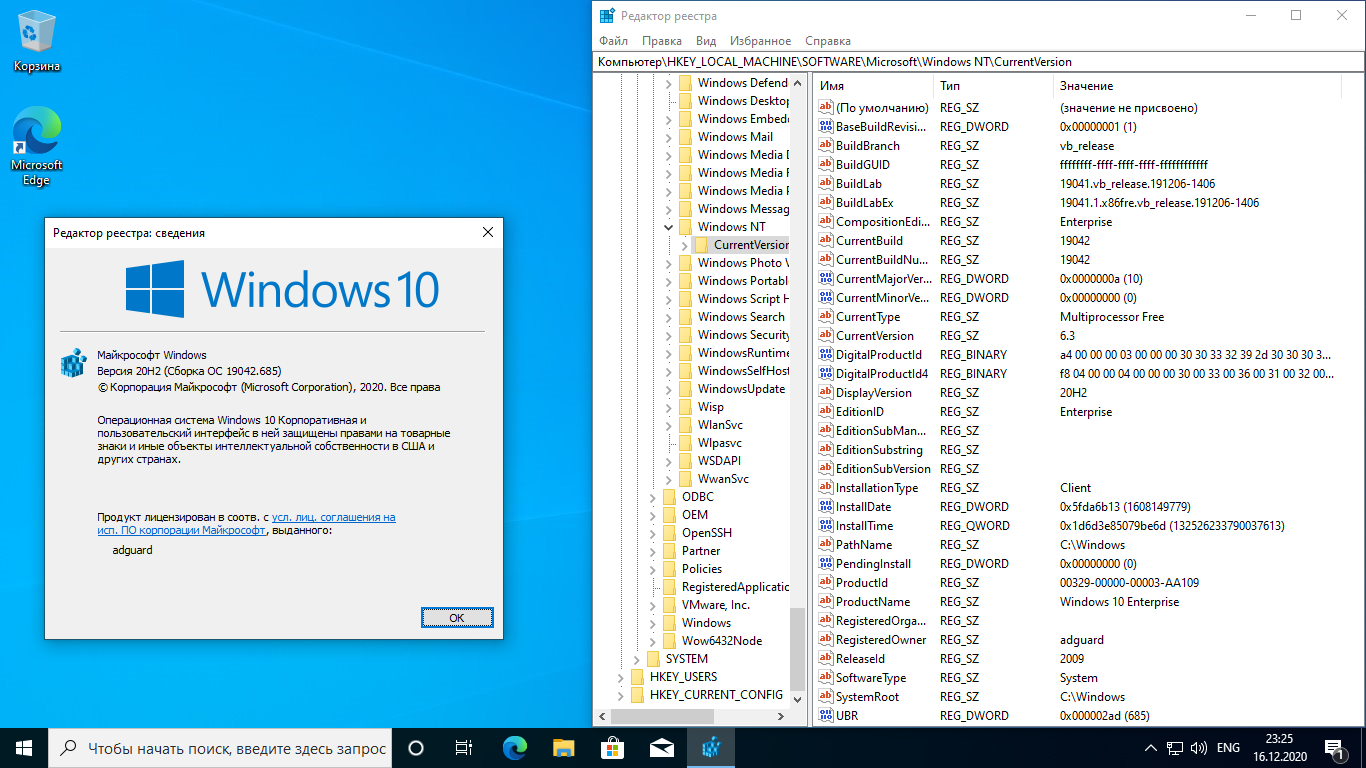This screenshot has width=1366, height=768.
Task: Click the BuildLab string value icon
Action: coord(826,184)
